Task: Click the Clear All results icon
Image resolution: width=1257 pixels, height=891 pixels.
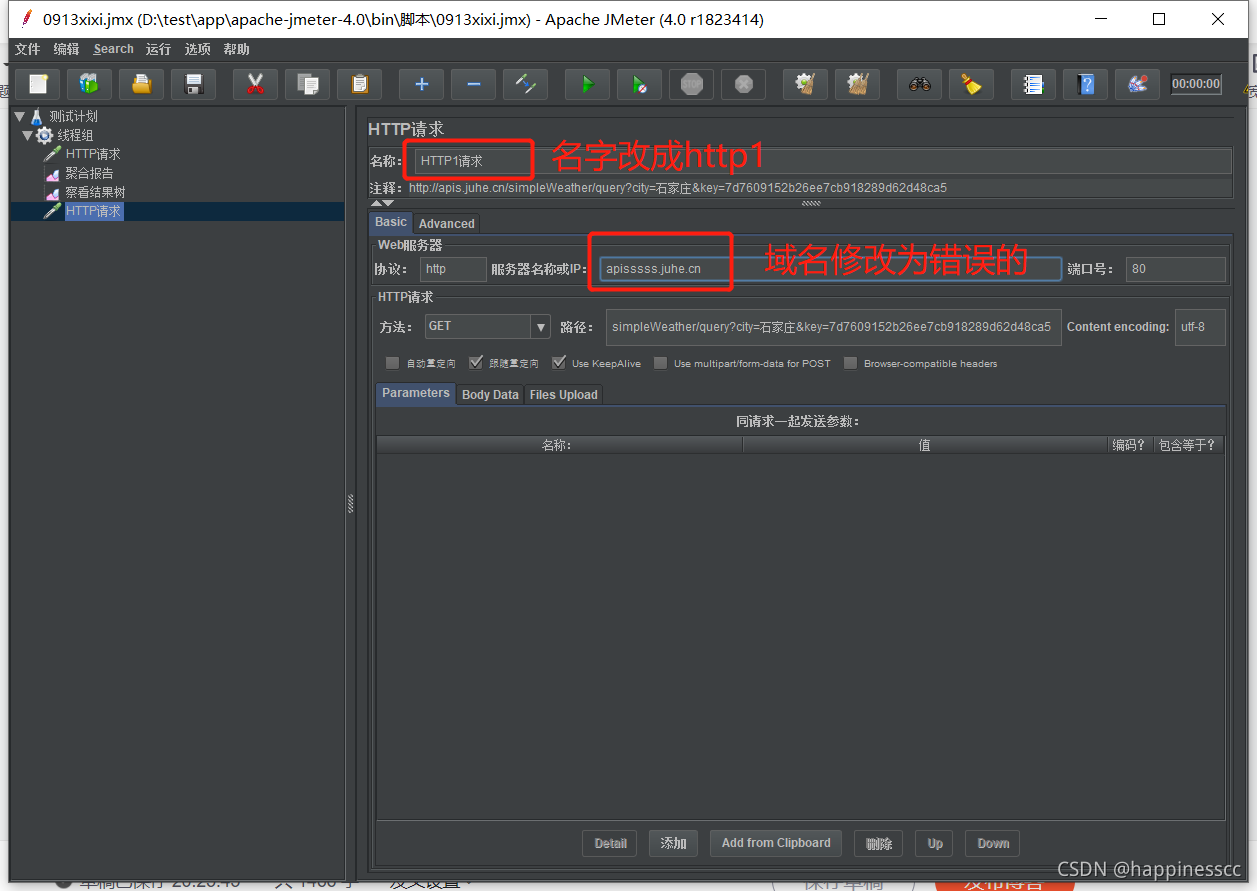Action: (858, 84)
